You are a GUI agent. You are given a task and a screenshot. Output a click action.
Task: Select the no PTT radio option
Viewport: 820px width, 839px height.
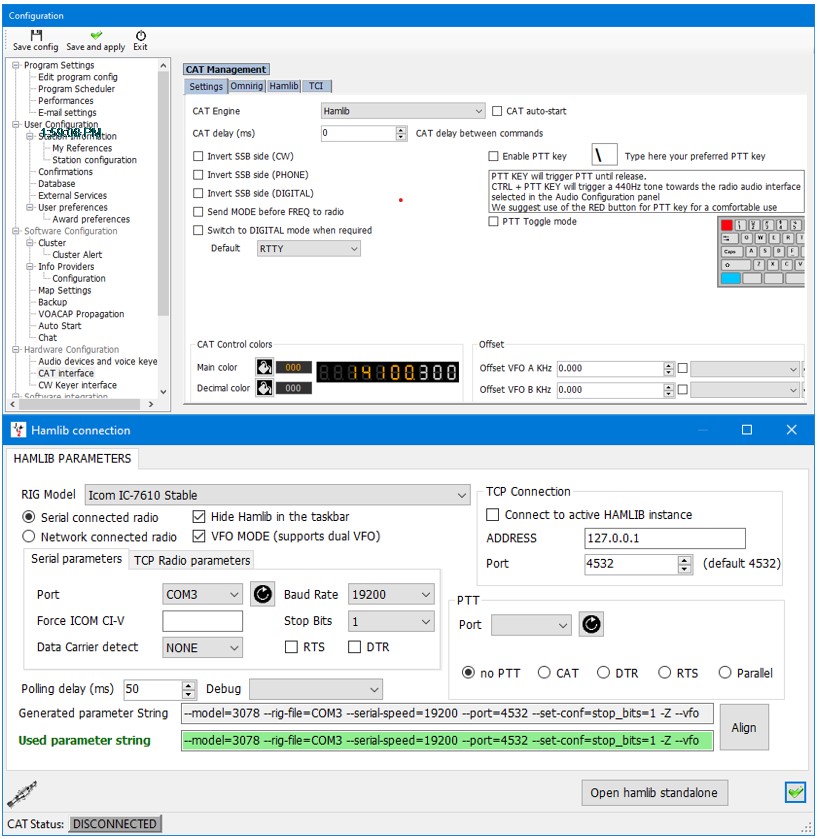click(468, 673)
